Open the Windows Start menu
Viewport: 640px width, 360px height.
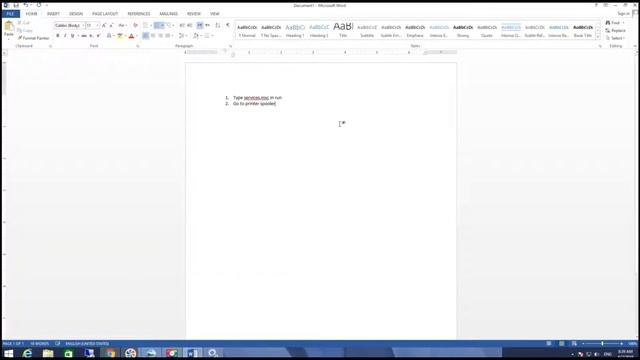pos(8,353)
